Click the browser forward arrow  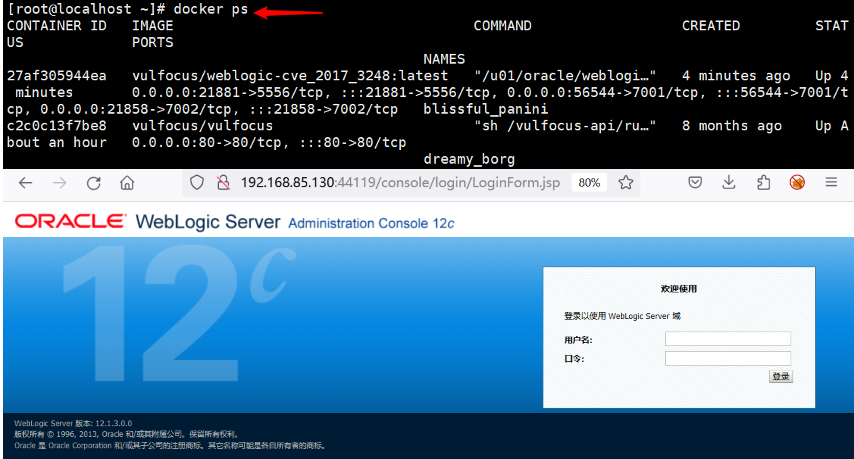59,183
